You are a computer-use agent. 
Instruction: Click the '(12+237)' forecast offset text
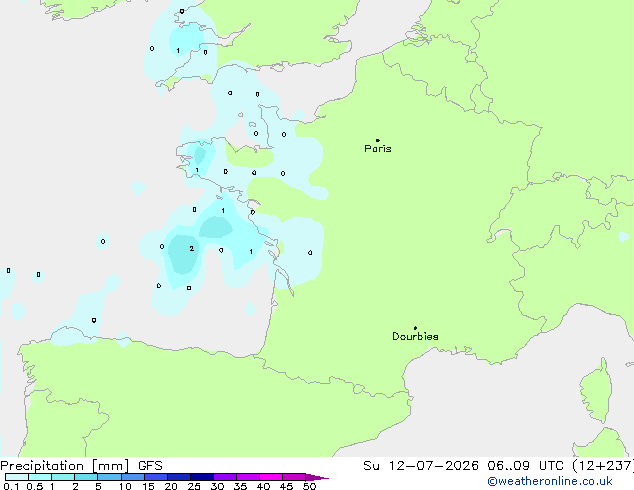pyautogui.click(x=602, y=466)
